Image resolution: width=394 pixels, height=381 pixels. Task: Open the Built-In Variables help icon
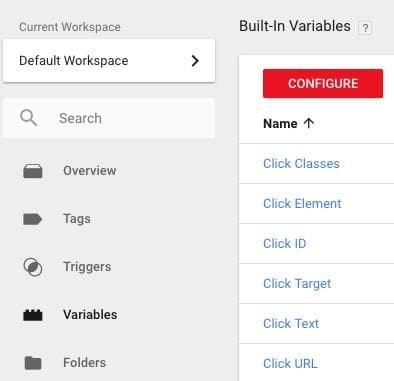pyautogui.click(x=365, y=28)
